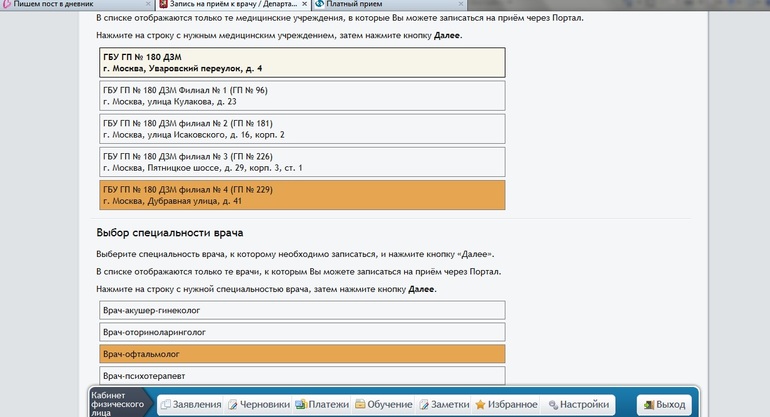Click the Черновики pencil icon
770x417 pixels.
click(x=233, y=405)
